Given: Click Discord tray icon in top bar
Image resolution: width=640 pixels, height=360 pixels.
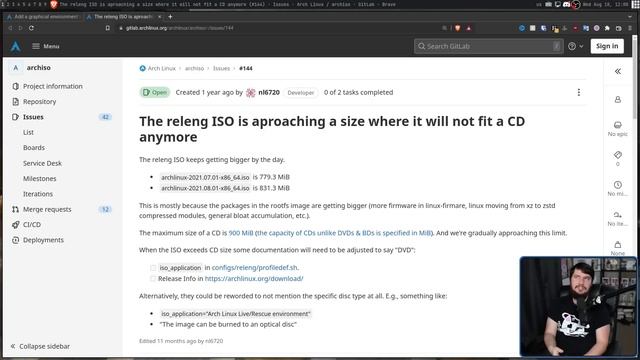Looking at the screenshot, I should tap(567, 4).
